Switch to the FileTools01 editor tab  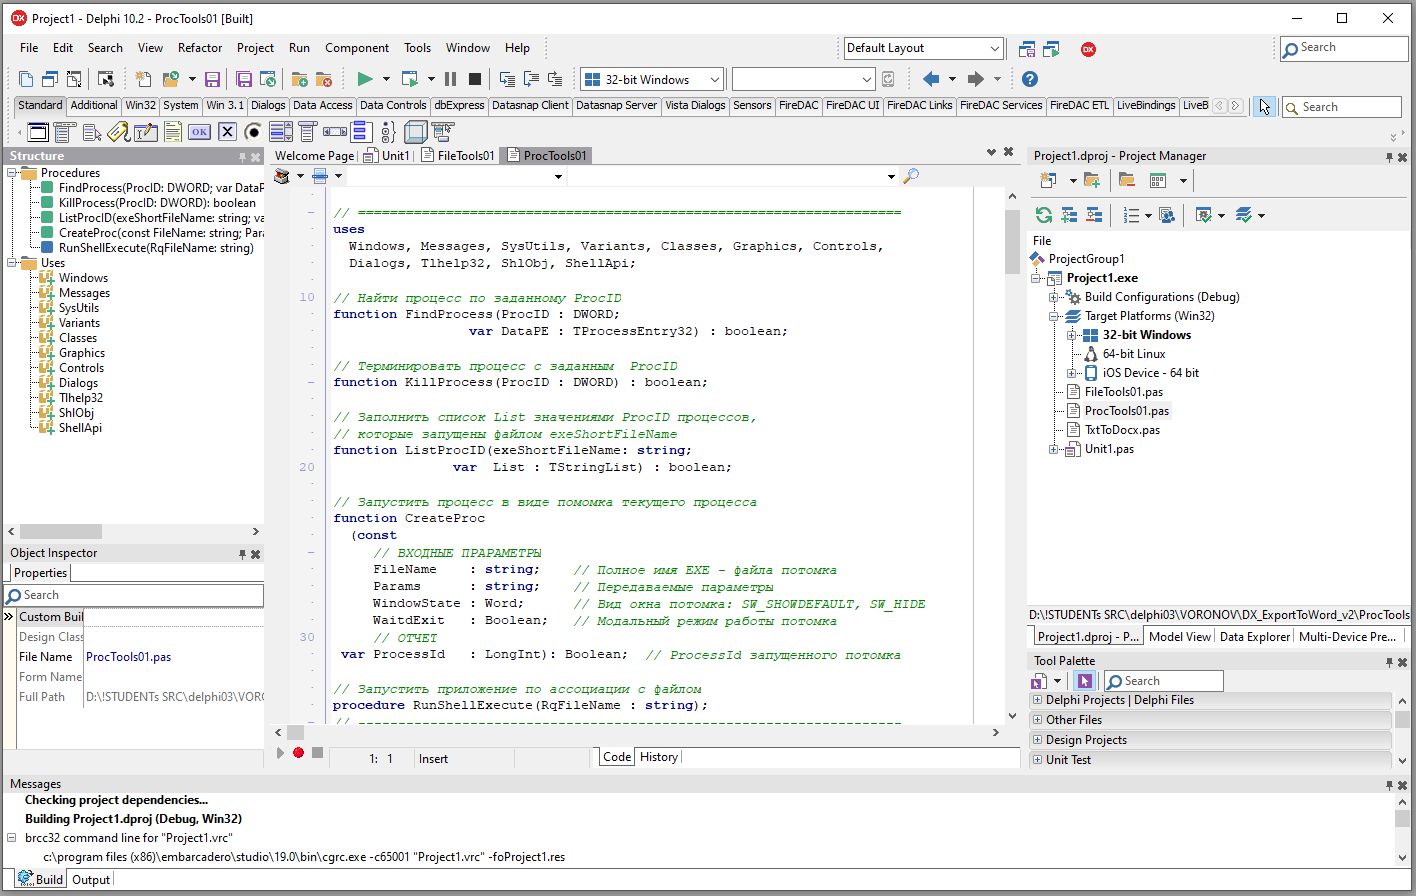tap(458, 155)
